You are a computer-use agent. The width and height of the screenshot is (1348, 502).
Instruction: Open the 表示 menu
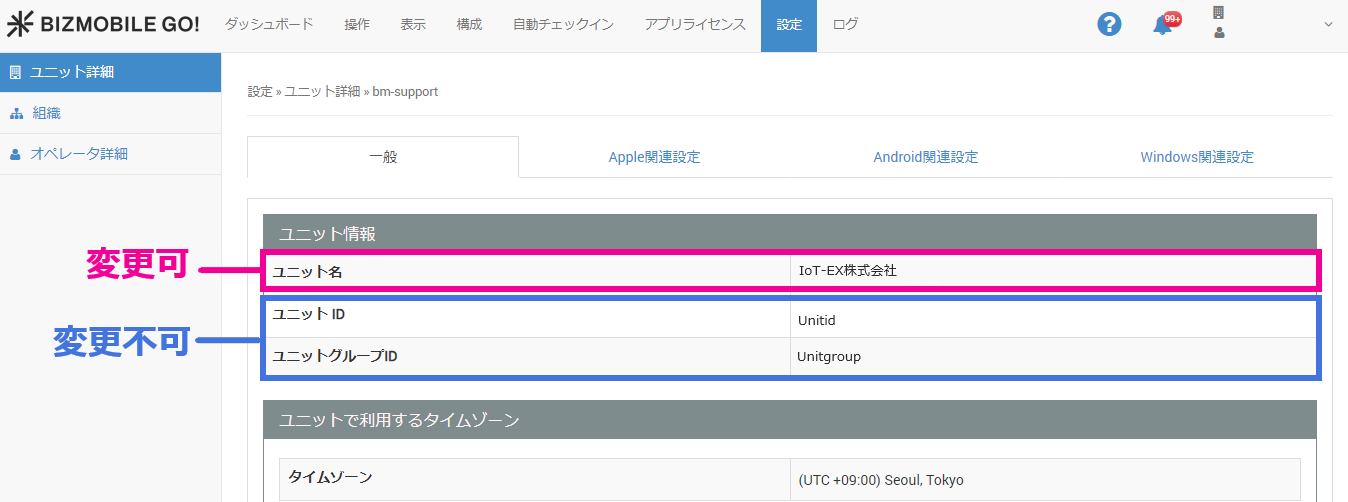tap(413, 25)
